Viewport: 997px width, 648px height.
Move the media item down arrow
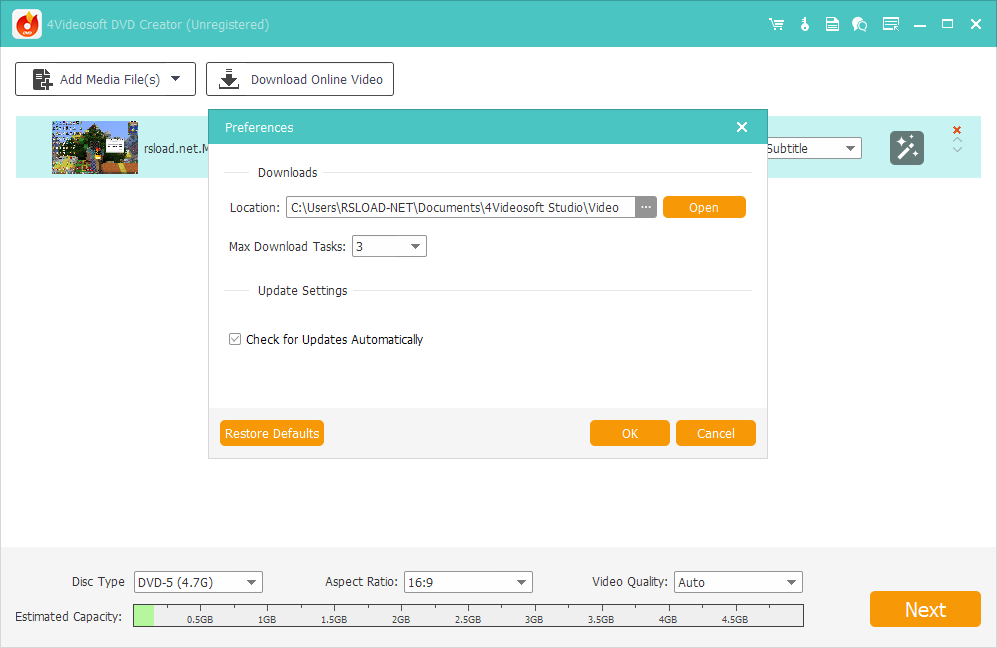[x=957, y=149]
